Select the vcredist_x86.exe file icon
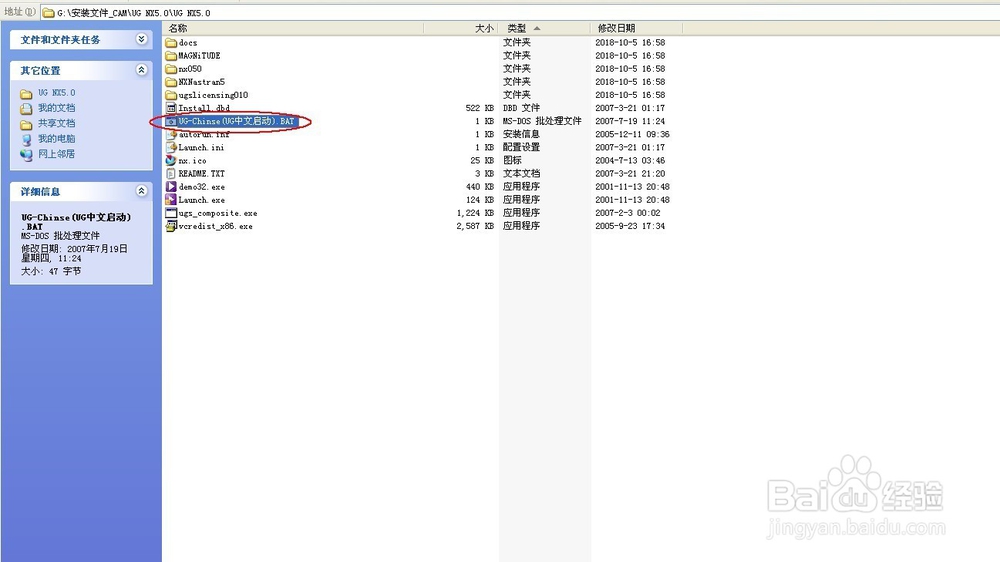 [x=171, y=226]
